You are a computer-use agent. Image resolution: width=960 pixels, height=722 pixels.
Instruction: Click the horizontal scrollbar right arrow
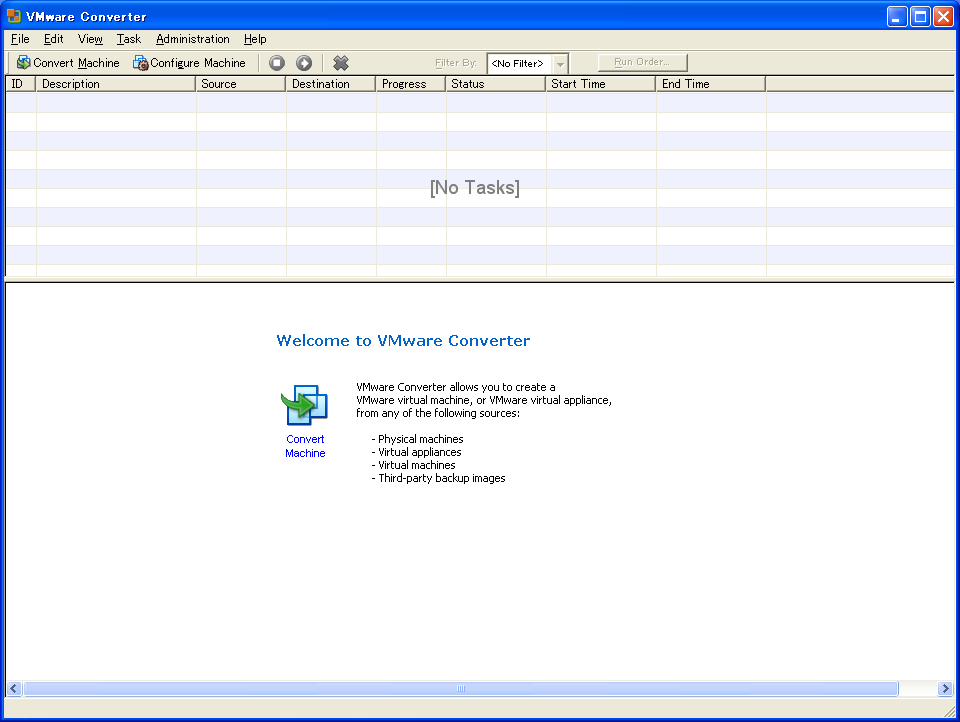tap(945, 688)
